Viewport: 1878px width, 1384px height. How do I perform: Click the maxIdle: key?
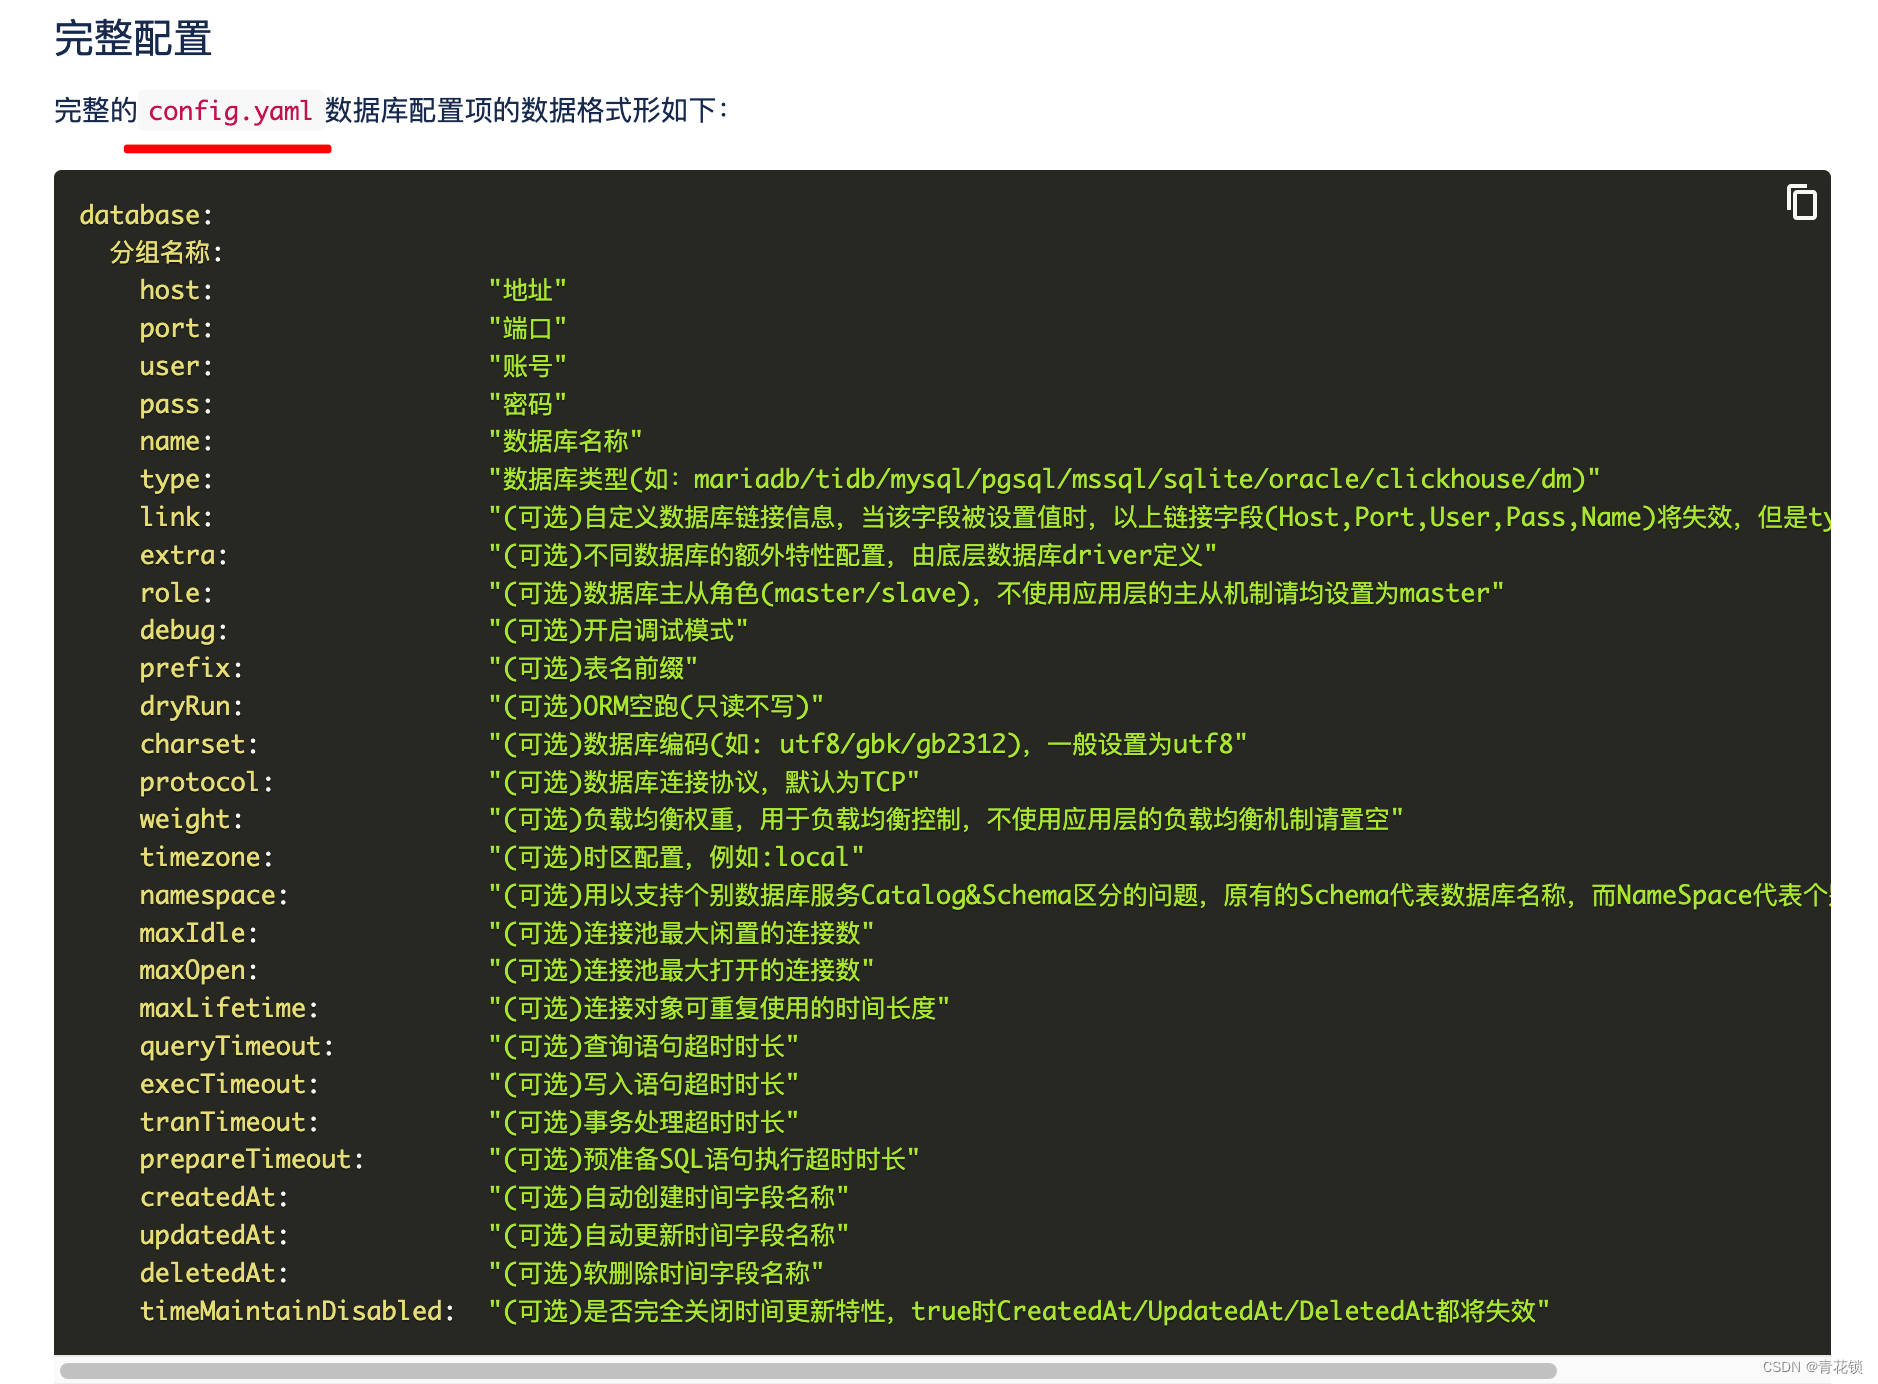(199, 933)
